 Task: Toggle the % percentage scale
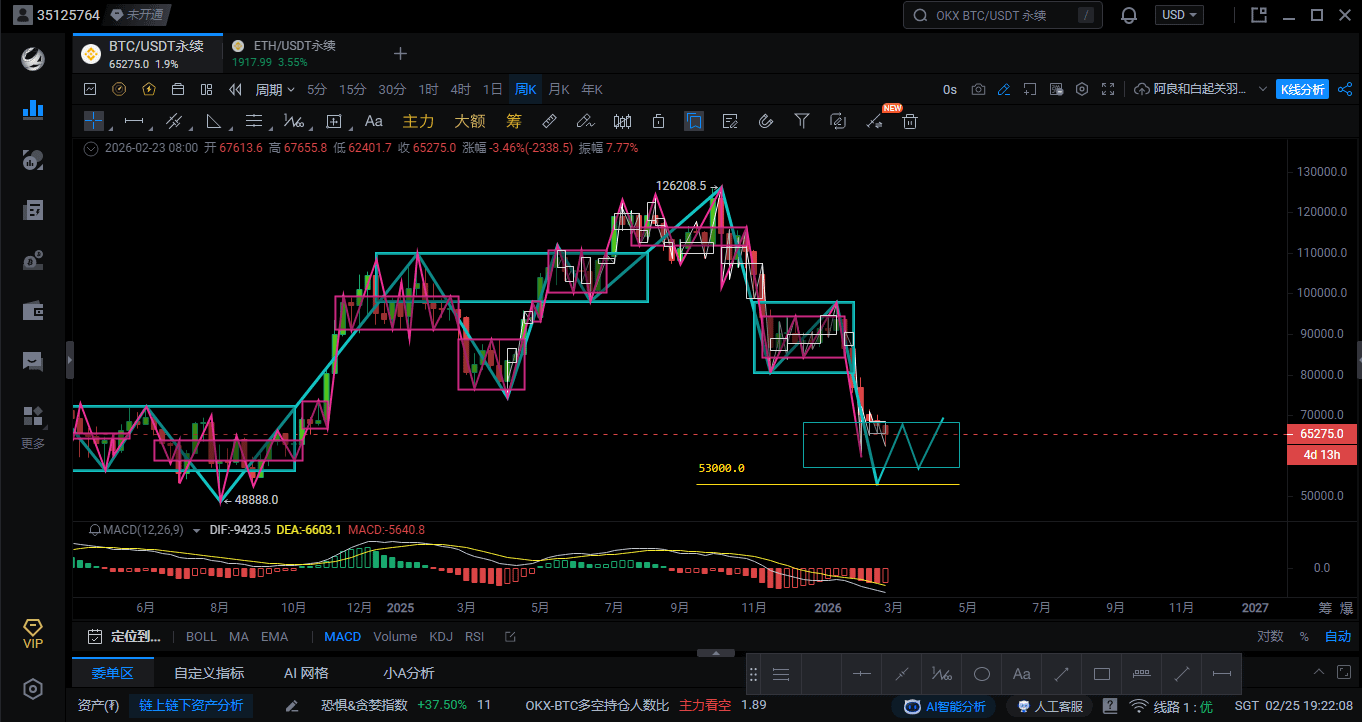1304,636
